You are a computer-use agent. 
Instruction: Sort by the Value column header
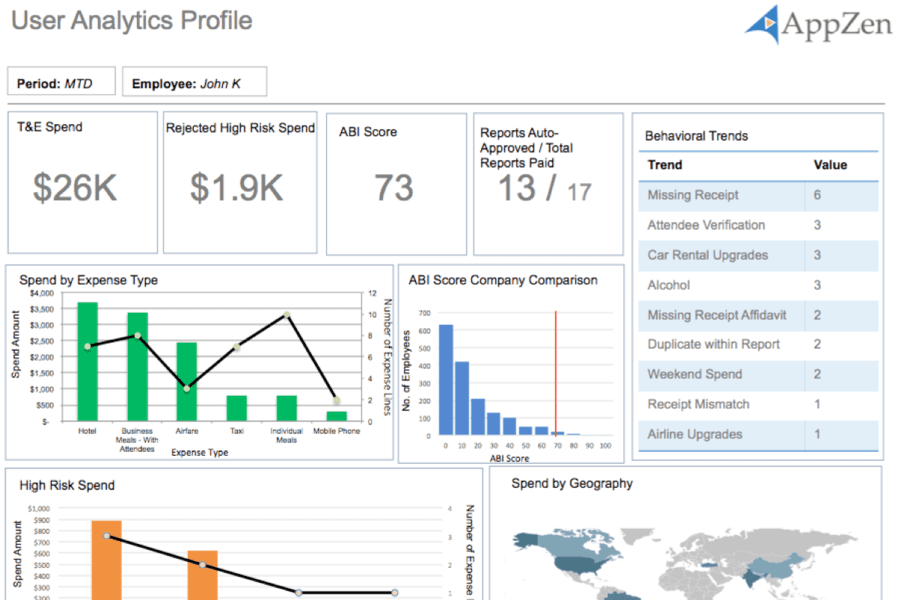(x=830, y=165)
